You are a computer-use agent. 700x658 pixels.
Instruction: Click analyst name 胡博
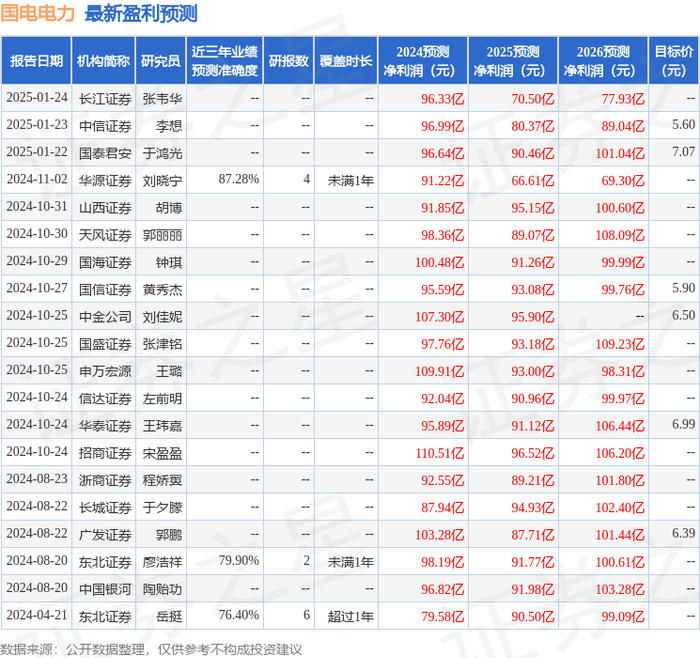tap(169, 208)
